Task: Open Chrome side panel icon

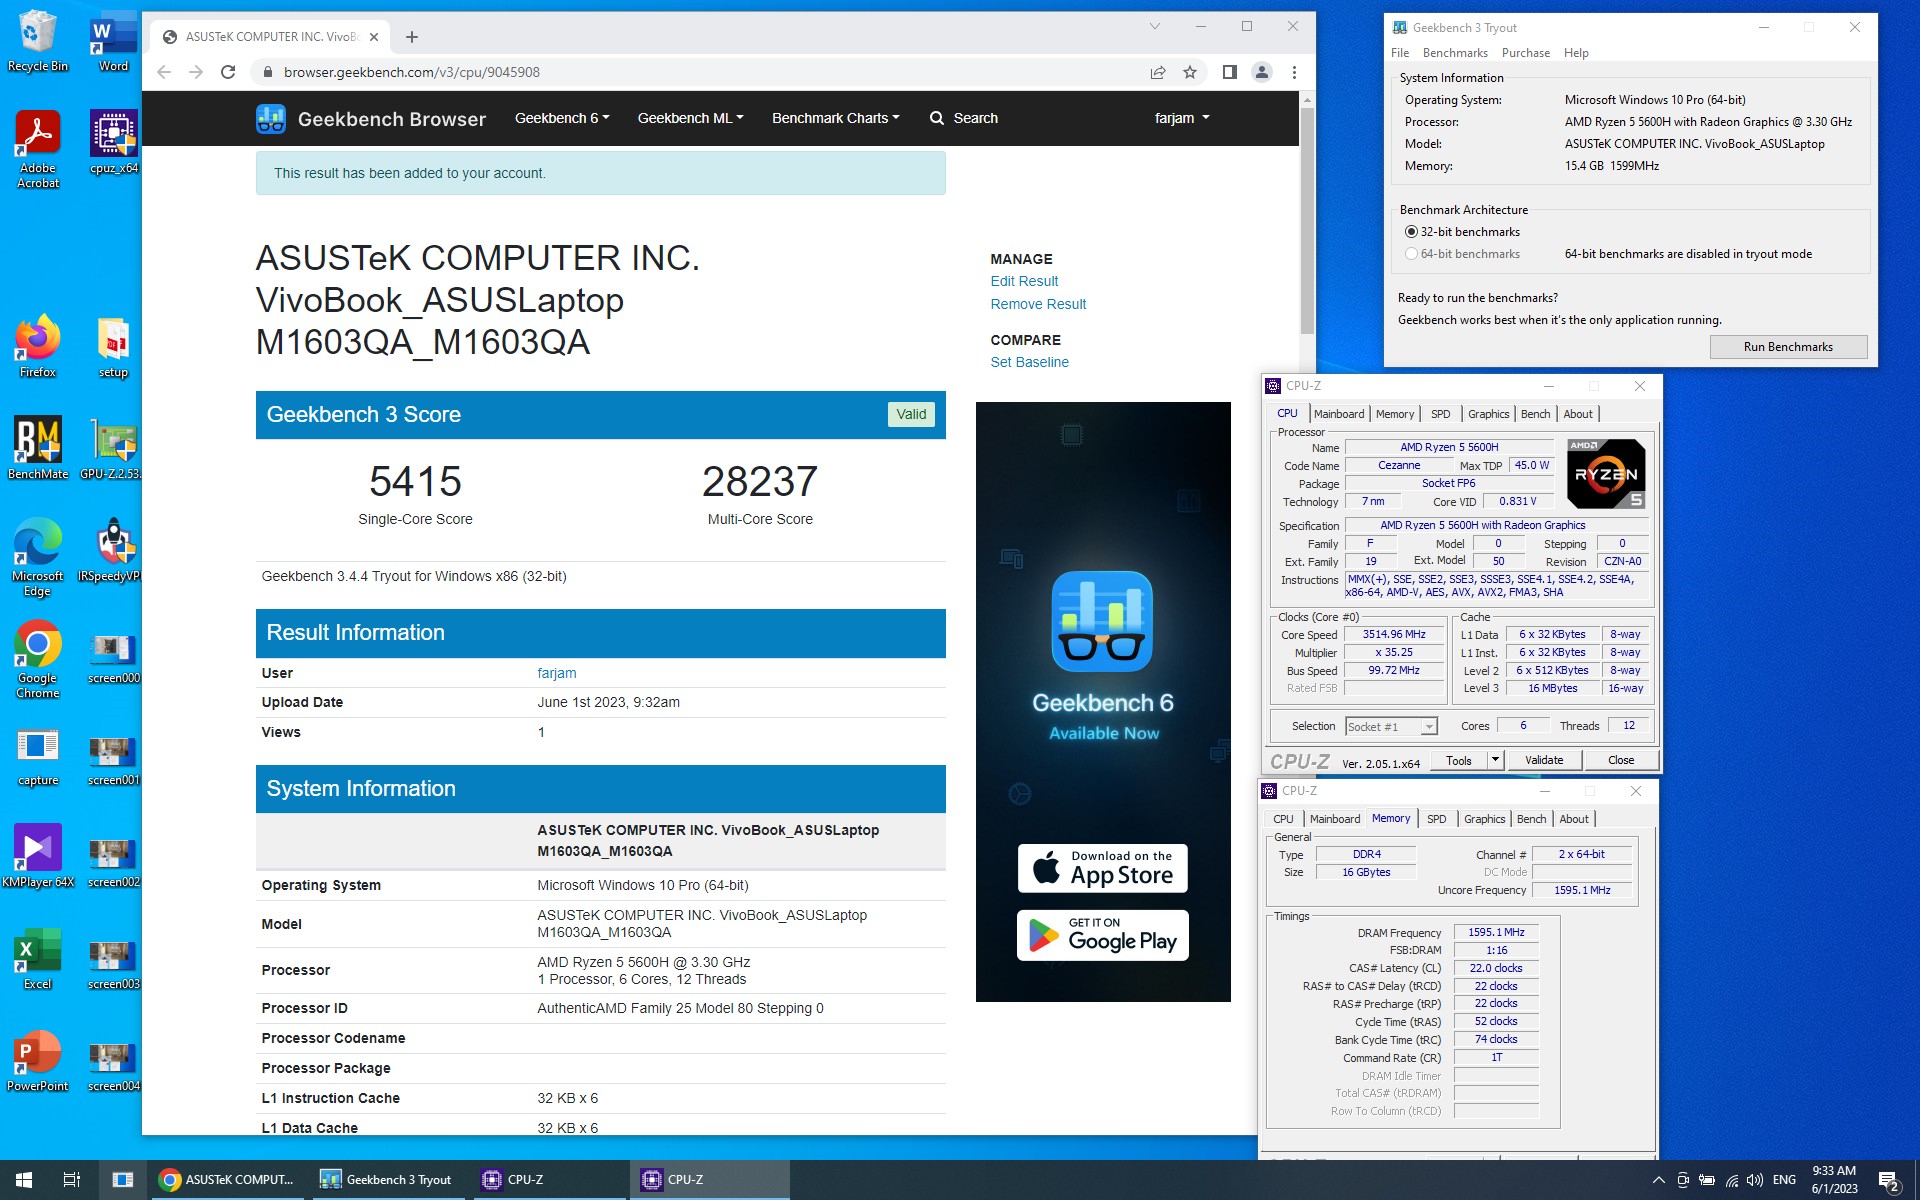Action: (1229, 72)
